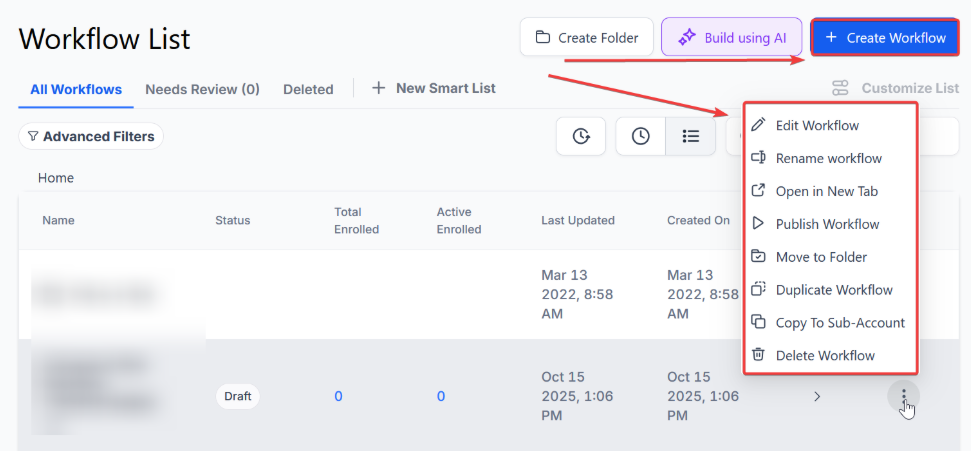Open the Deleted tab
Screen dimensions: 971x451
[308, 89]
